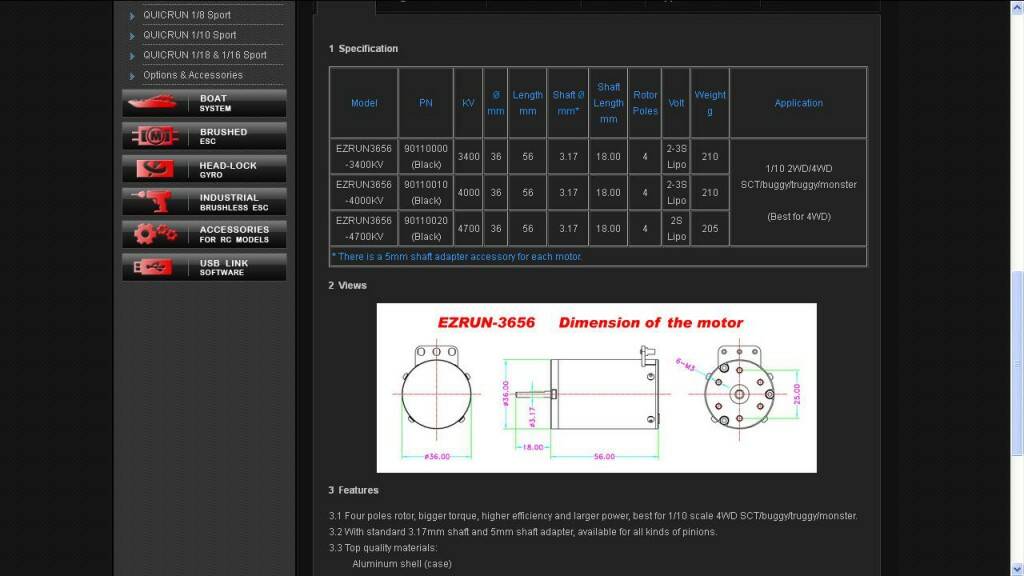Open Options & Accessories page
Screen dimensions: 1024x576
point(193,75)
